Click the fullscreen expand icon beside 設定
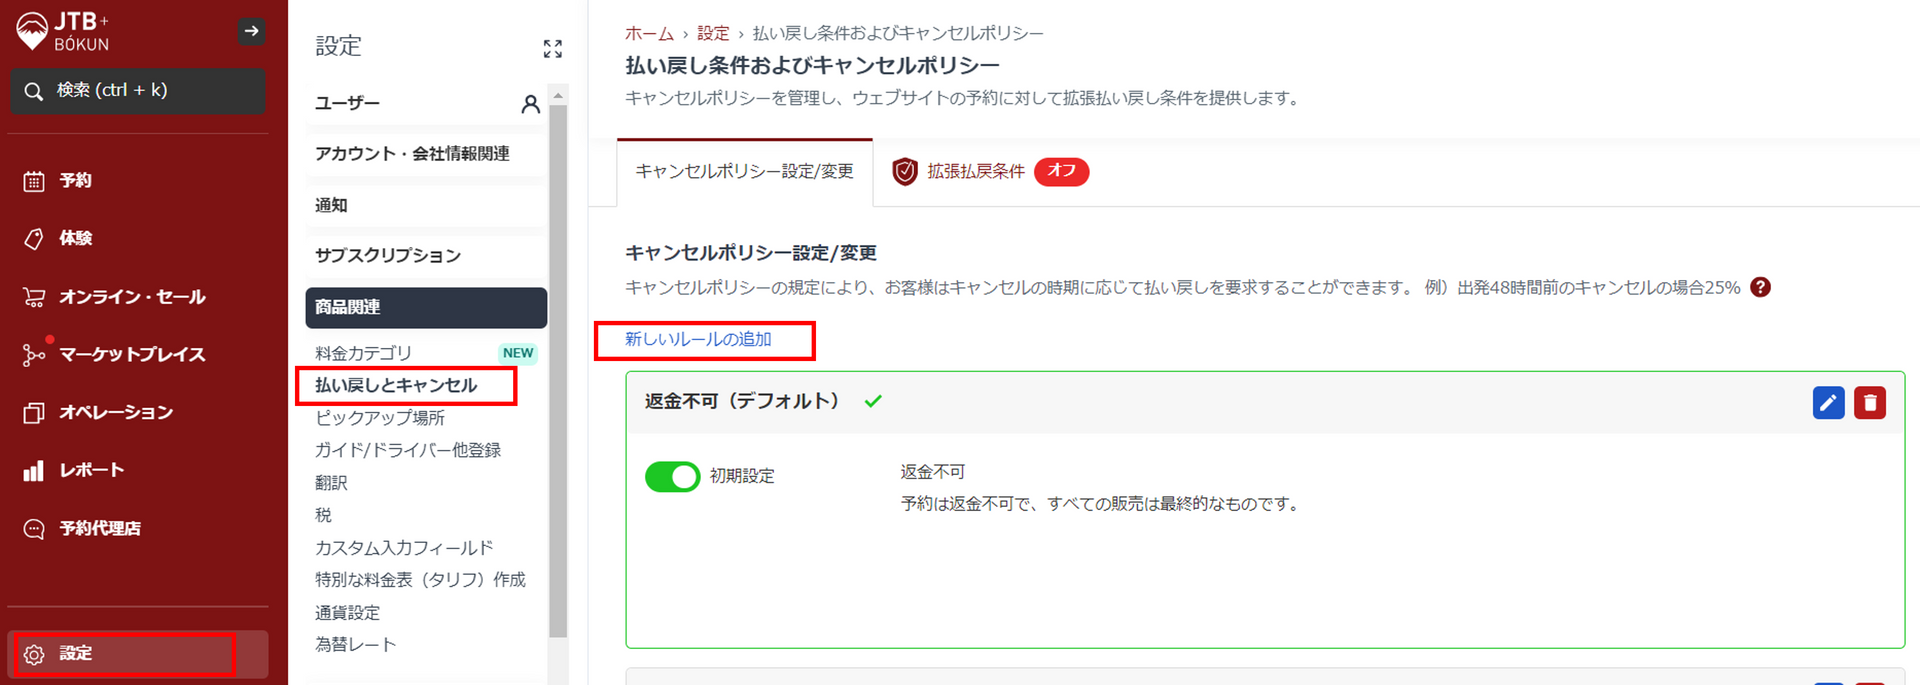The image size is (1920, 685). pyautogui.click(x=552, y=48)
